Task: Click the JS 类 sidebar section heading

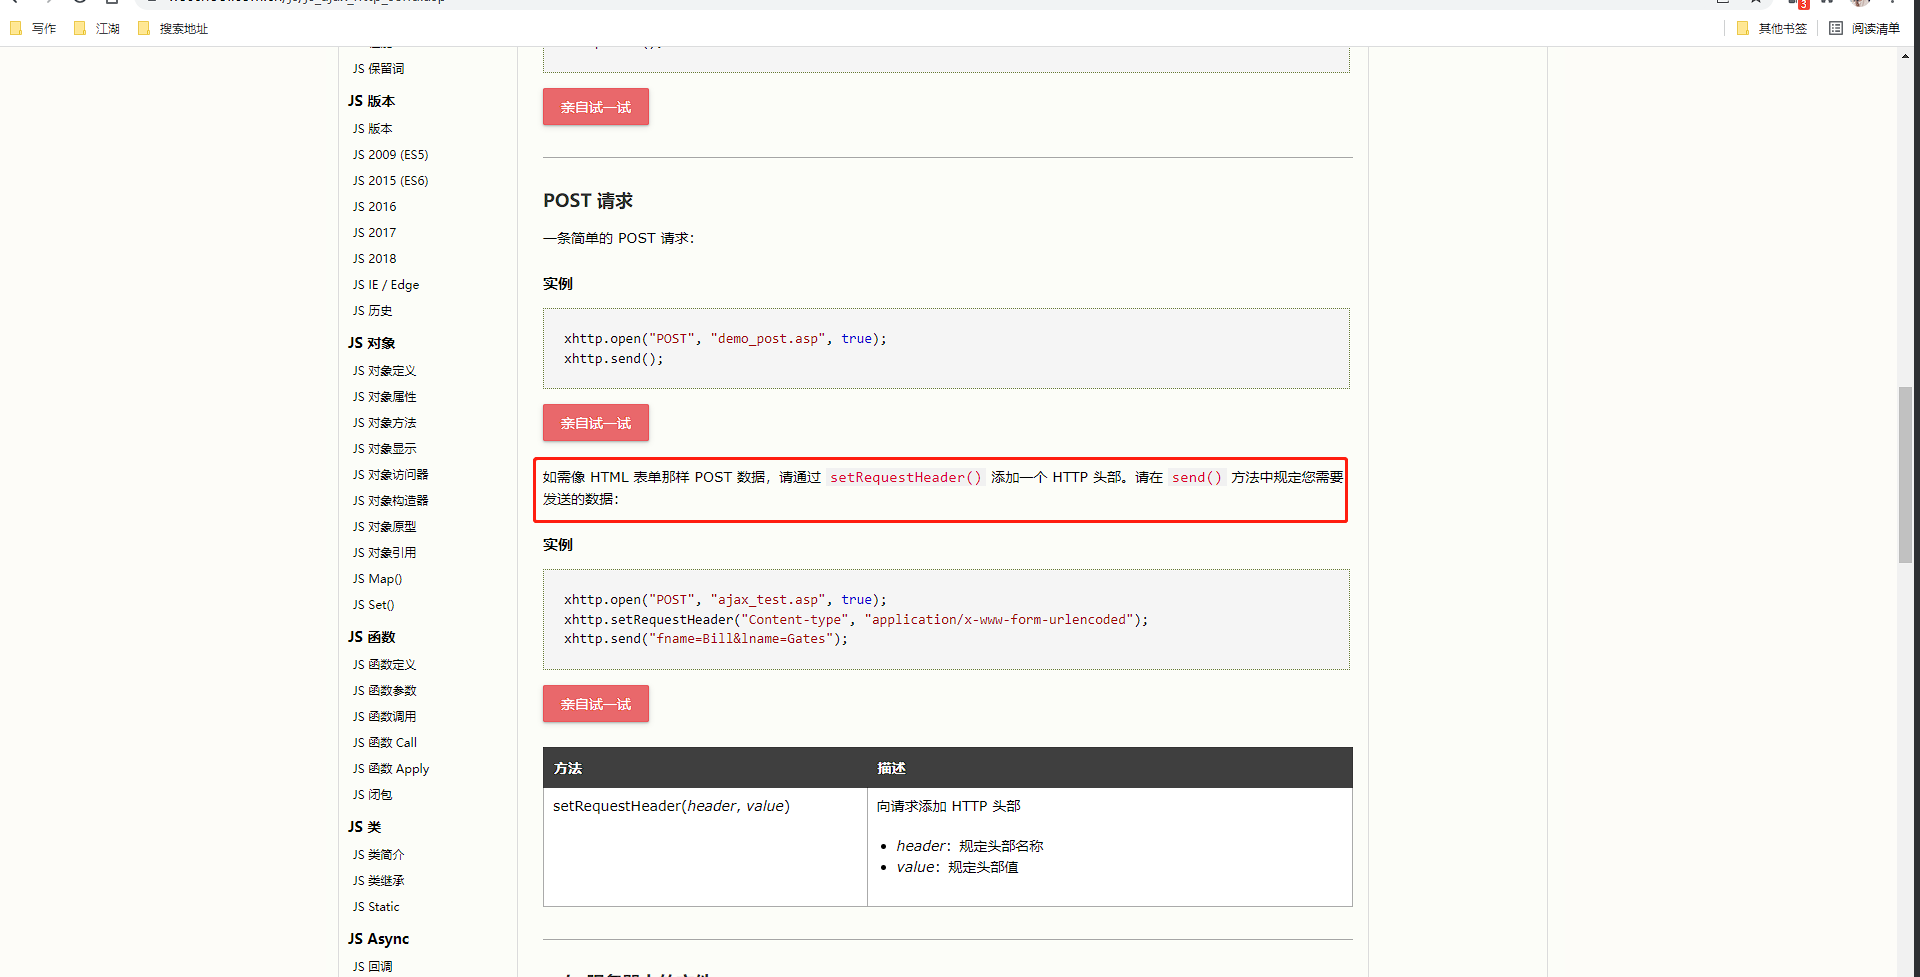Action: click(365, 827)
